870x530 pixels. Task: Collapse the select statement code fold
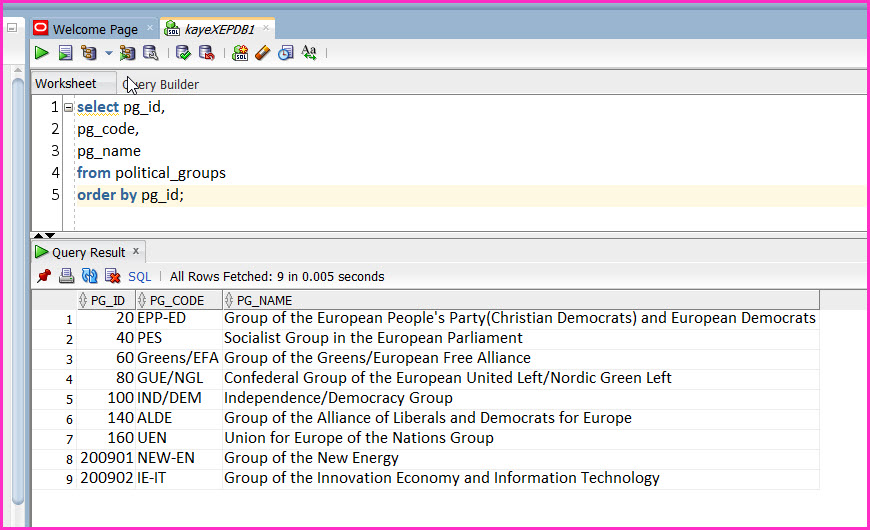[68, 107]
